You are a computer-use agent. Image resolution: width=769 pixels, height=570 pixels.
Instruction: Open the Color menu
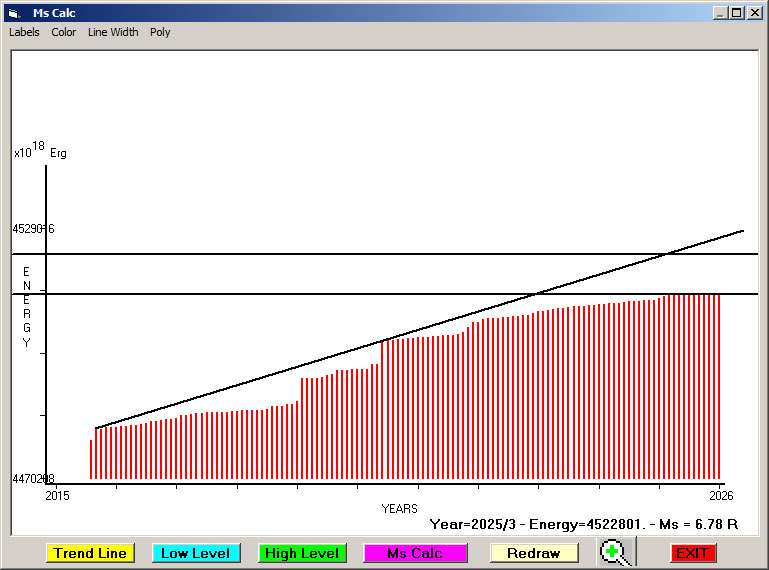(64, 32)
